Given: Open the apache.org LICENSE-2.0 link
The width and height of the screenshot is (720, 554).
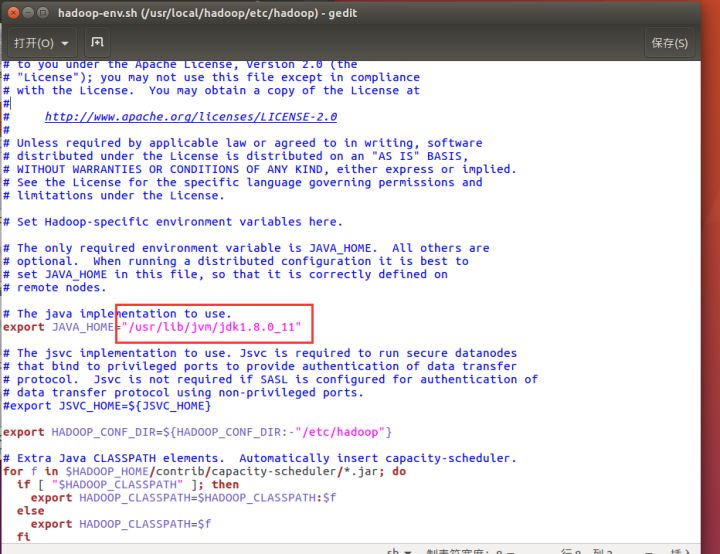Looking at the screenshot, I should click(x=191, y=117).
